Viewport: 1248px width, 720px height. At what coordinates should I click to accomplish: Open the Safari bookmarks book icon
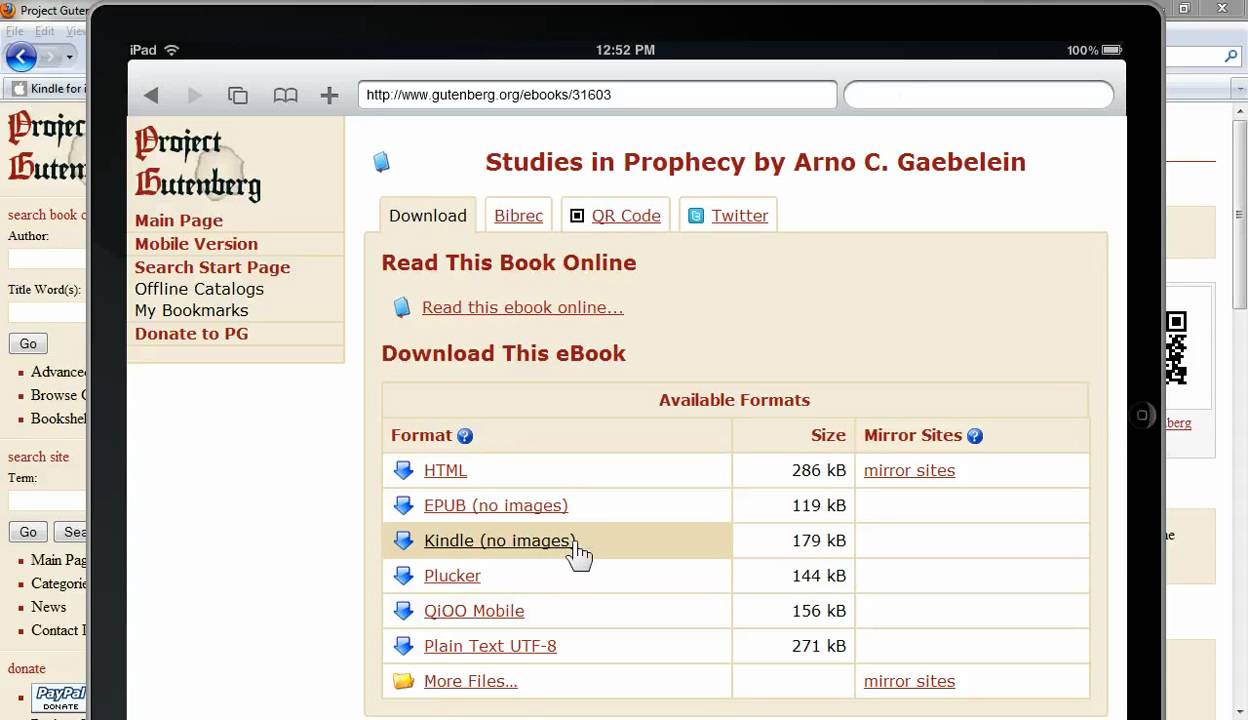coord(285,95)
